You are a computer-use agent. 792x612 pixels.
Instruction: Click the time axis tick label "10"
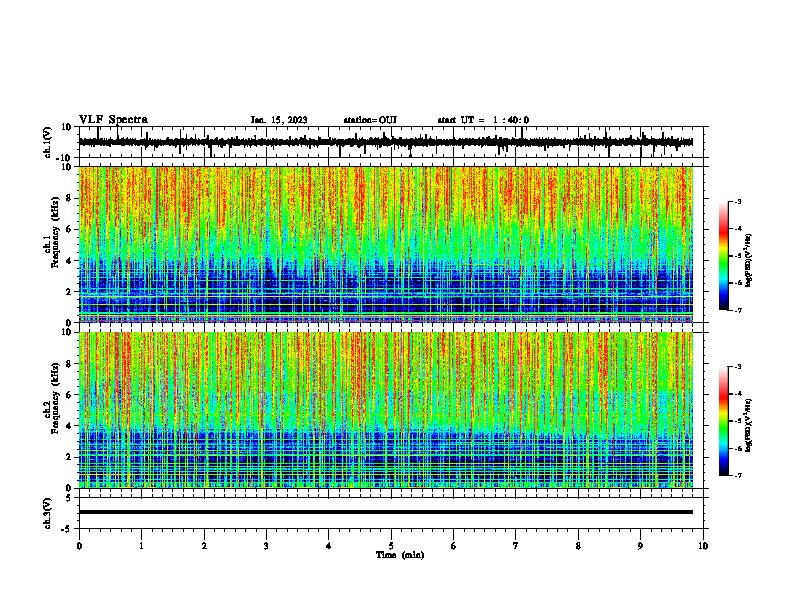click(x=703, y=546)
